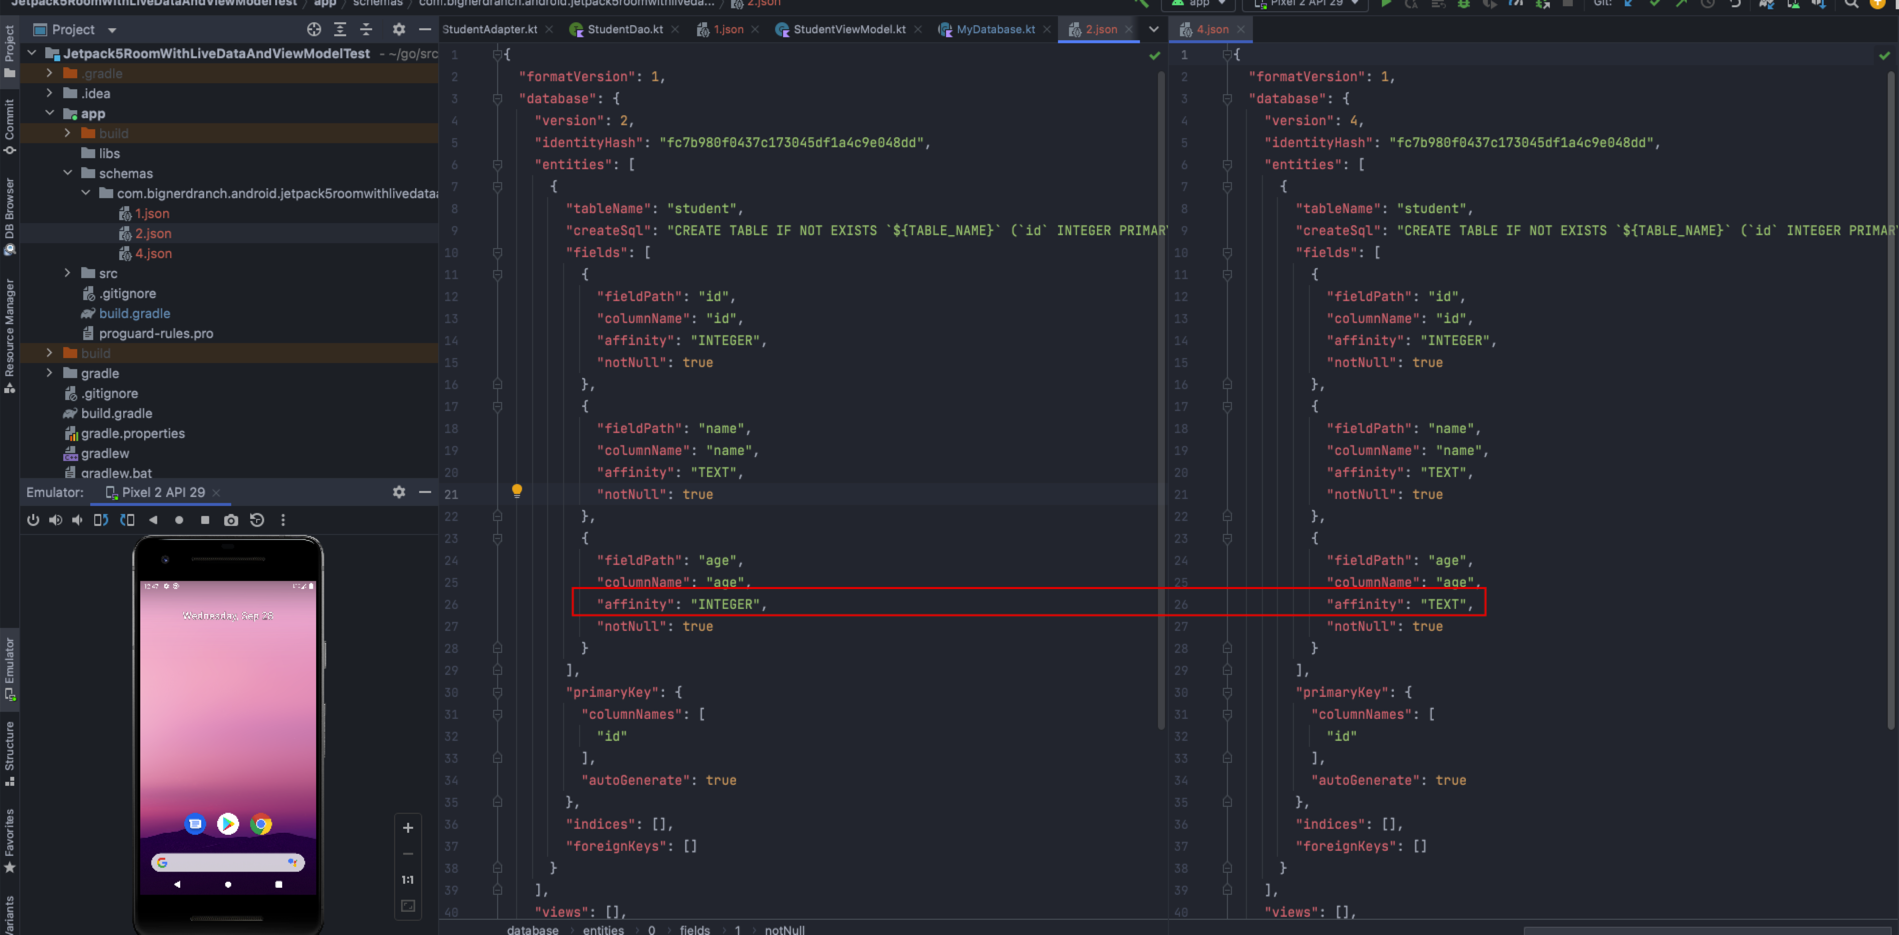Toggle the DB Browser tool window

[x=9, y=216]
